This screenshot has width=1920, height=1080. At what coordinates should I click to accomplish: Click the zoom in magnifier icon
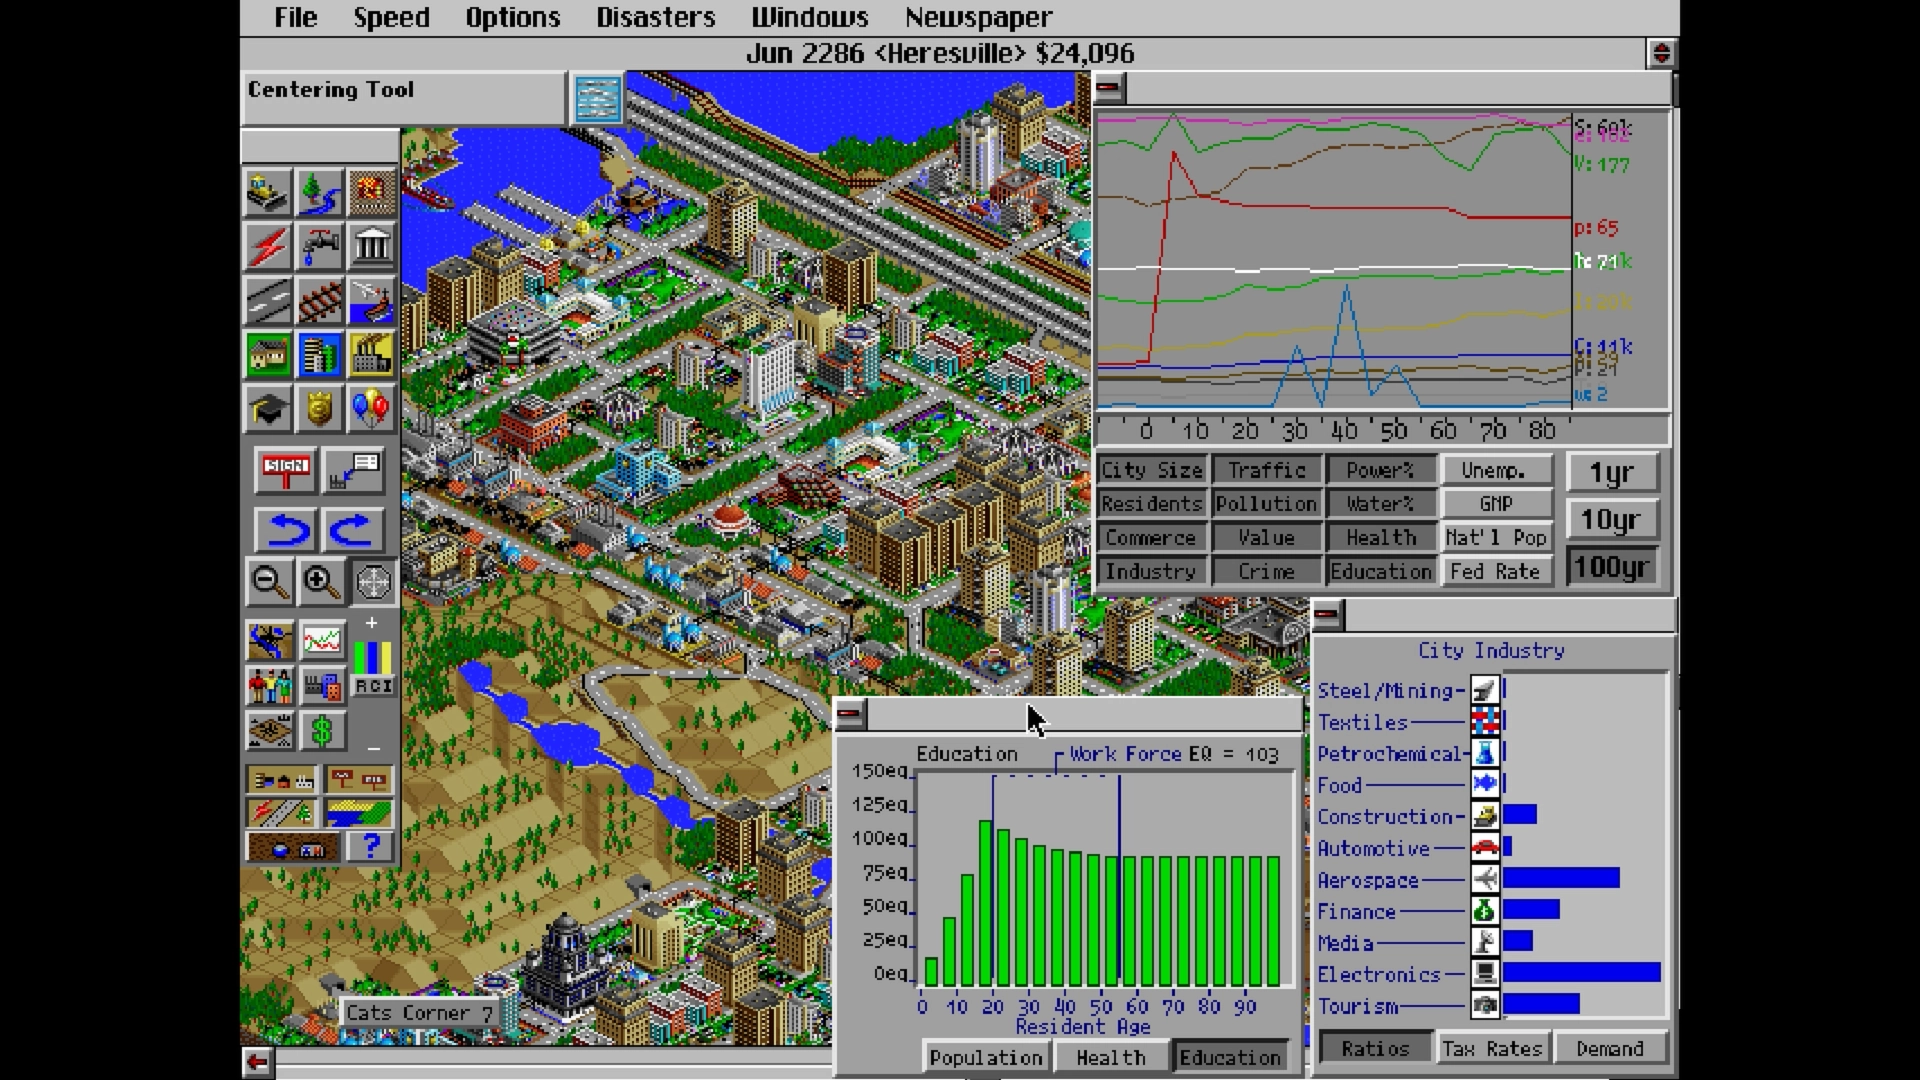tap(320, 582)
